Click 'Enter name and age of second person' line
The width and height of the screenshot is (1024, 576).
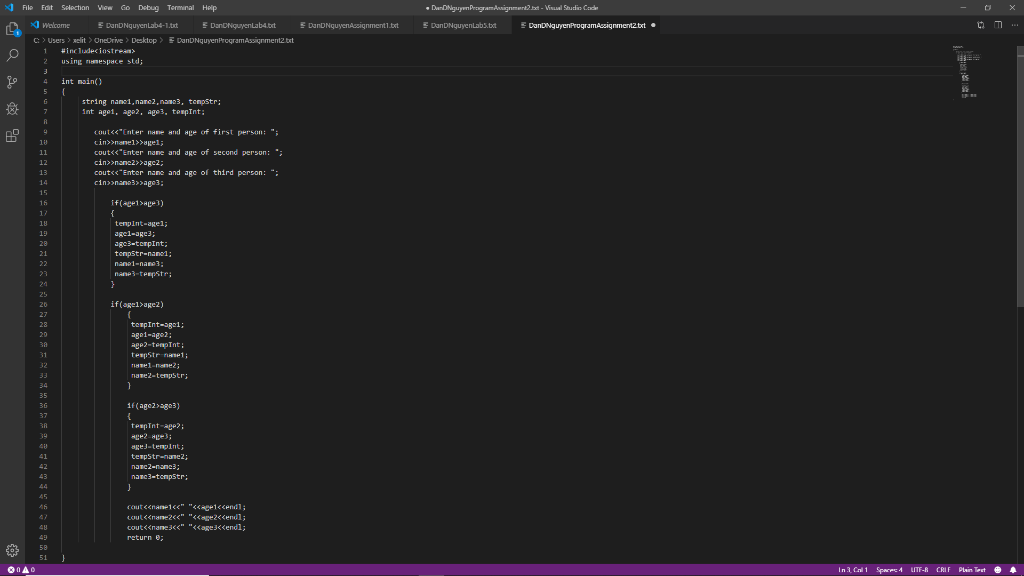[188, 152]
